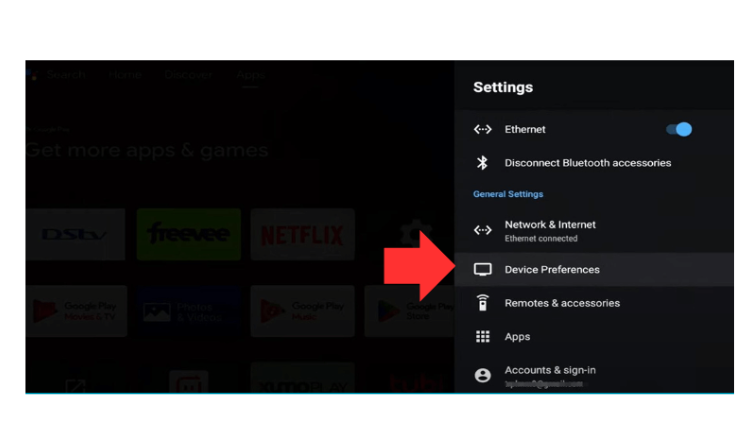This screenshot has width=750, height=422.
Task: Switch to the Home tab
Action: point(125,75)
